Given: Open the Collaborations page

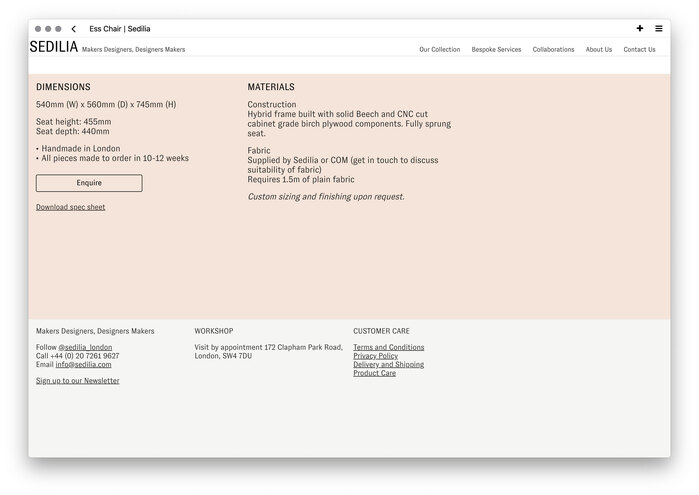Looking at the screenshot, I should click(x=553, y=50).
